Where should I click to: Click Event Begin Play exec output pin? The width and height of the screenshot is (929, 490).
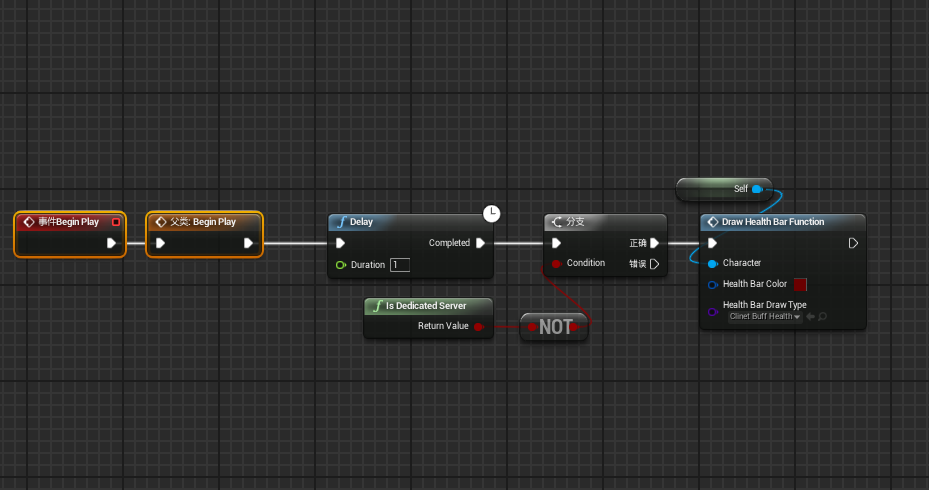(111, 243)
